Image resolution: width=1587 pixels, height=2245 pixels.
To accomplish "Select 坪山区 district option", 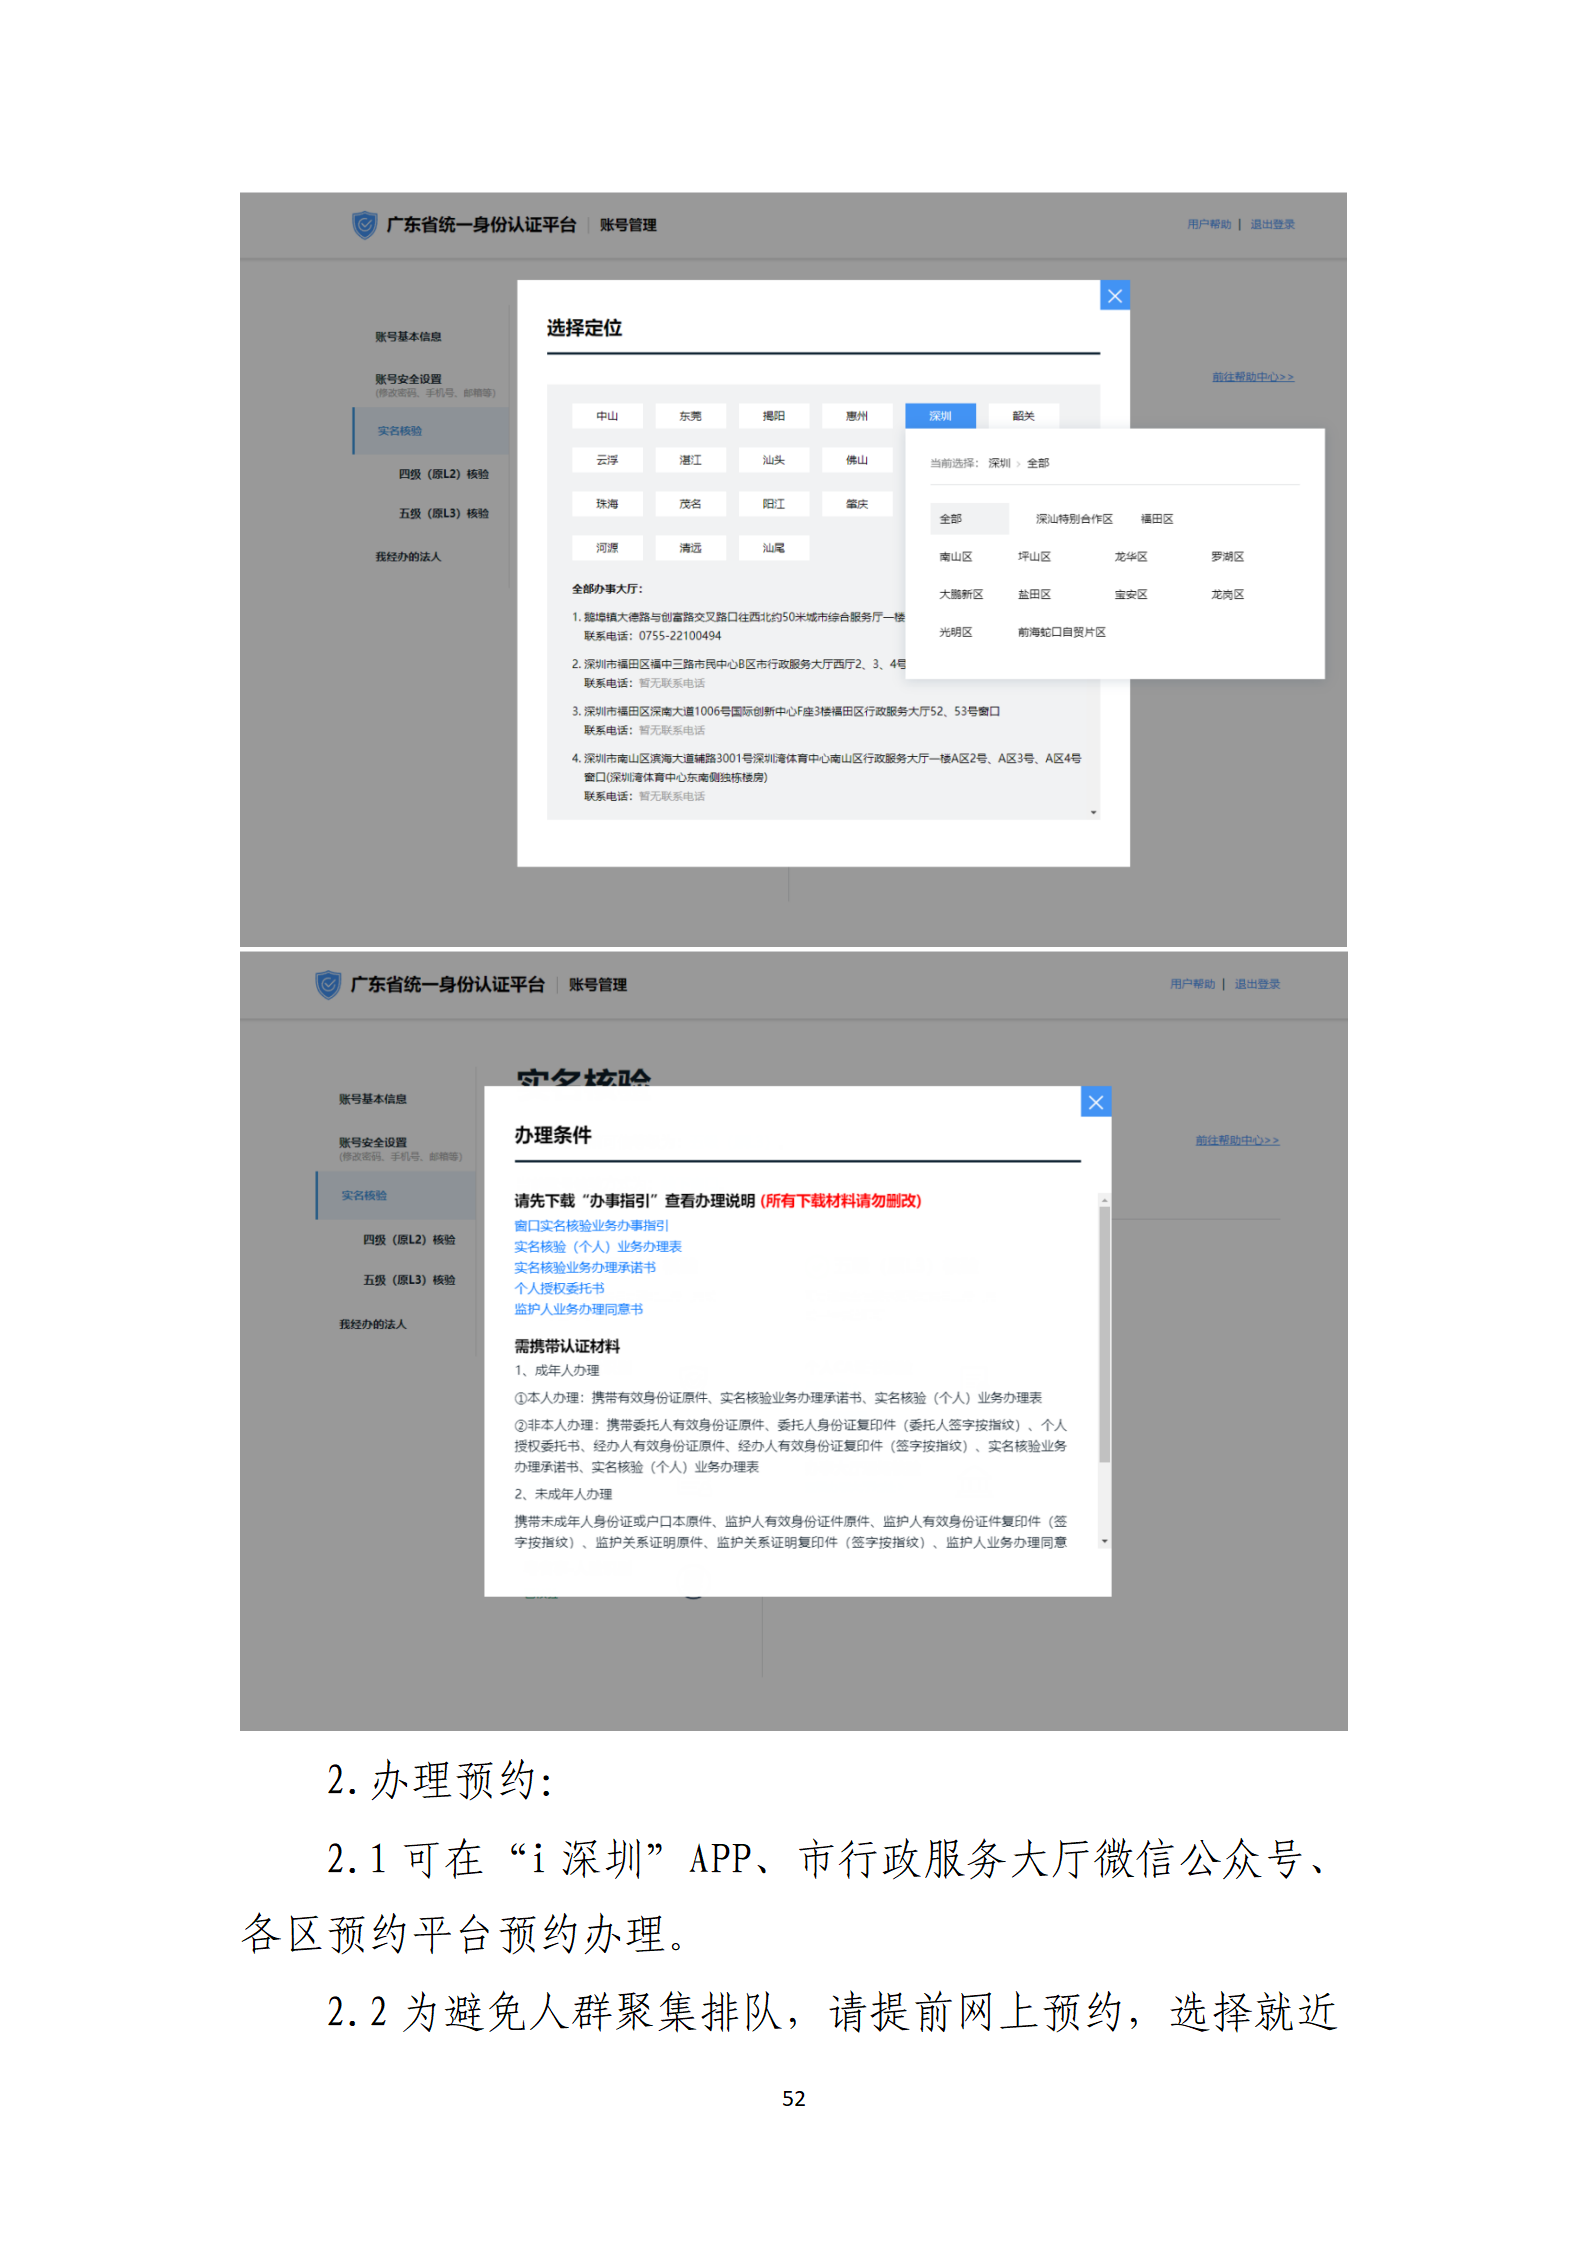I will click(1034, 557).
